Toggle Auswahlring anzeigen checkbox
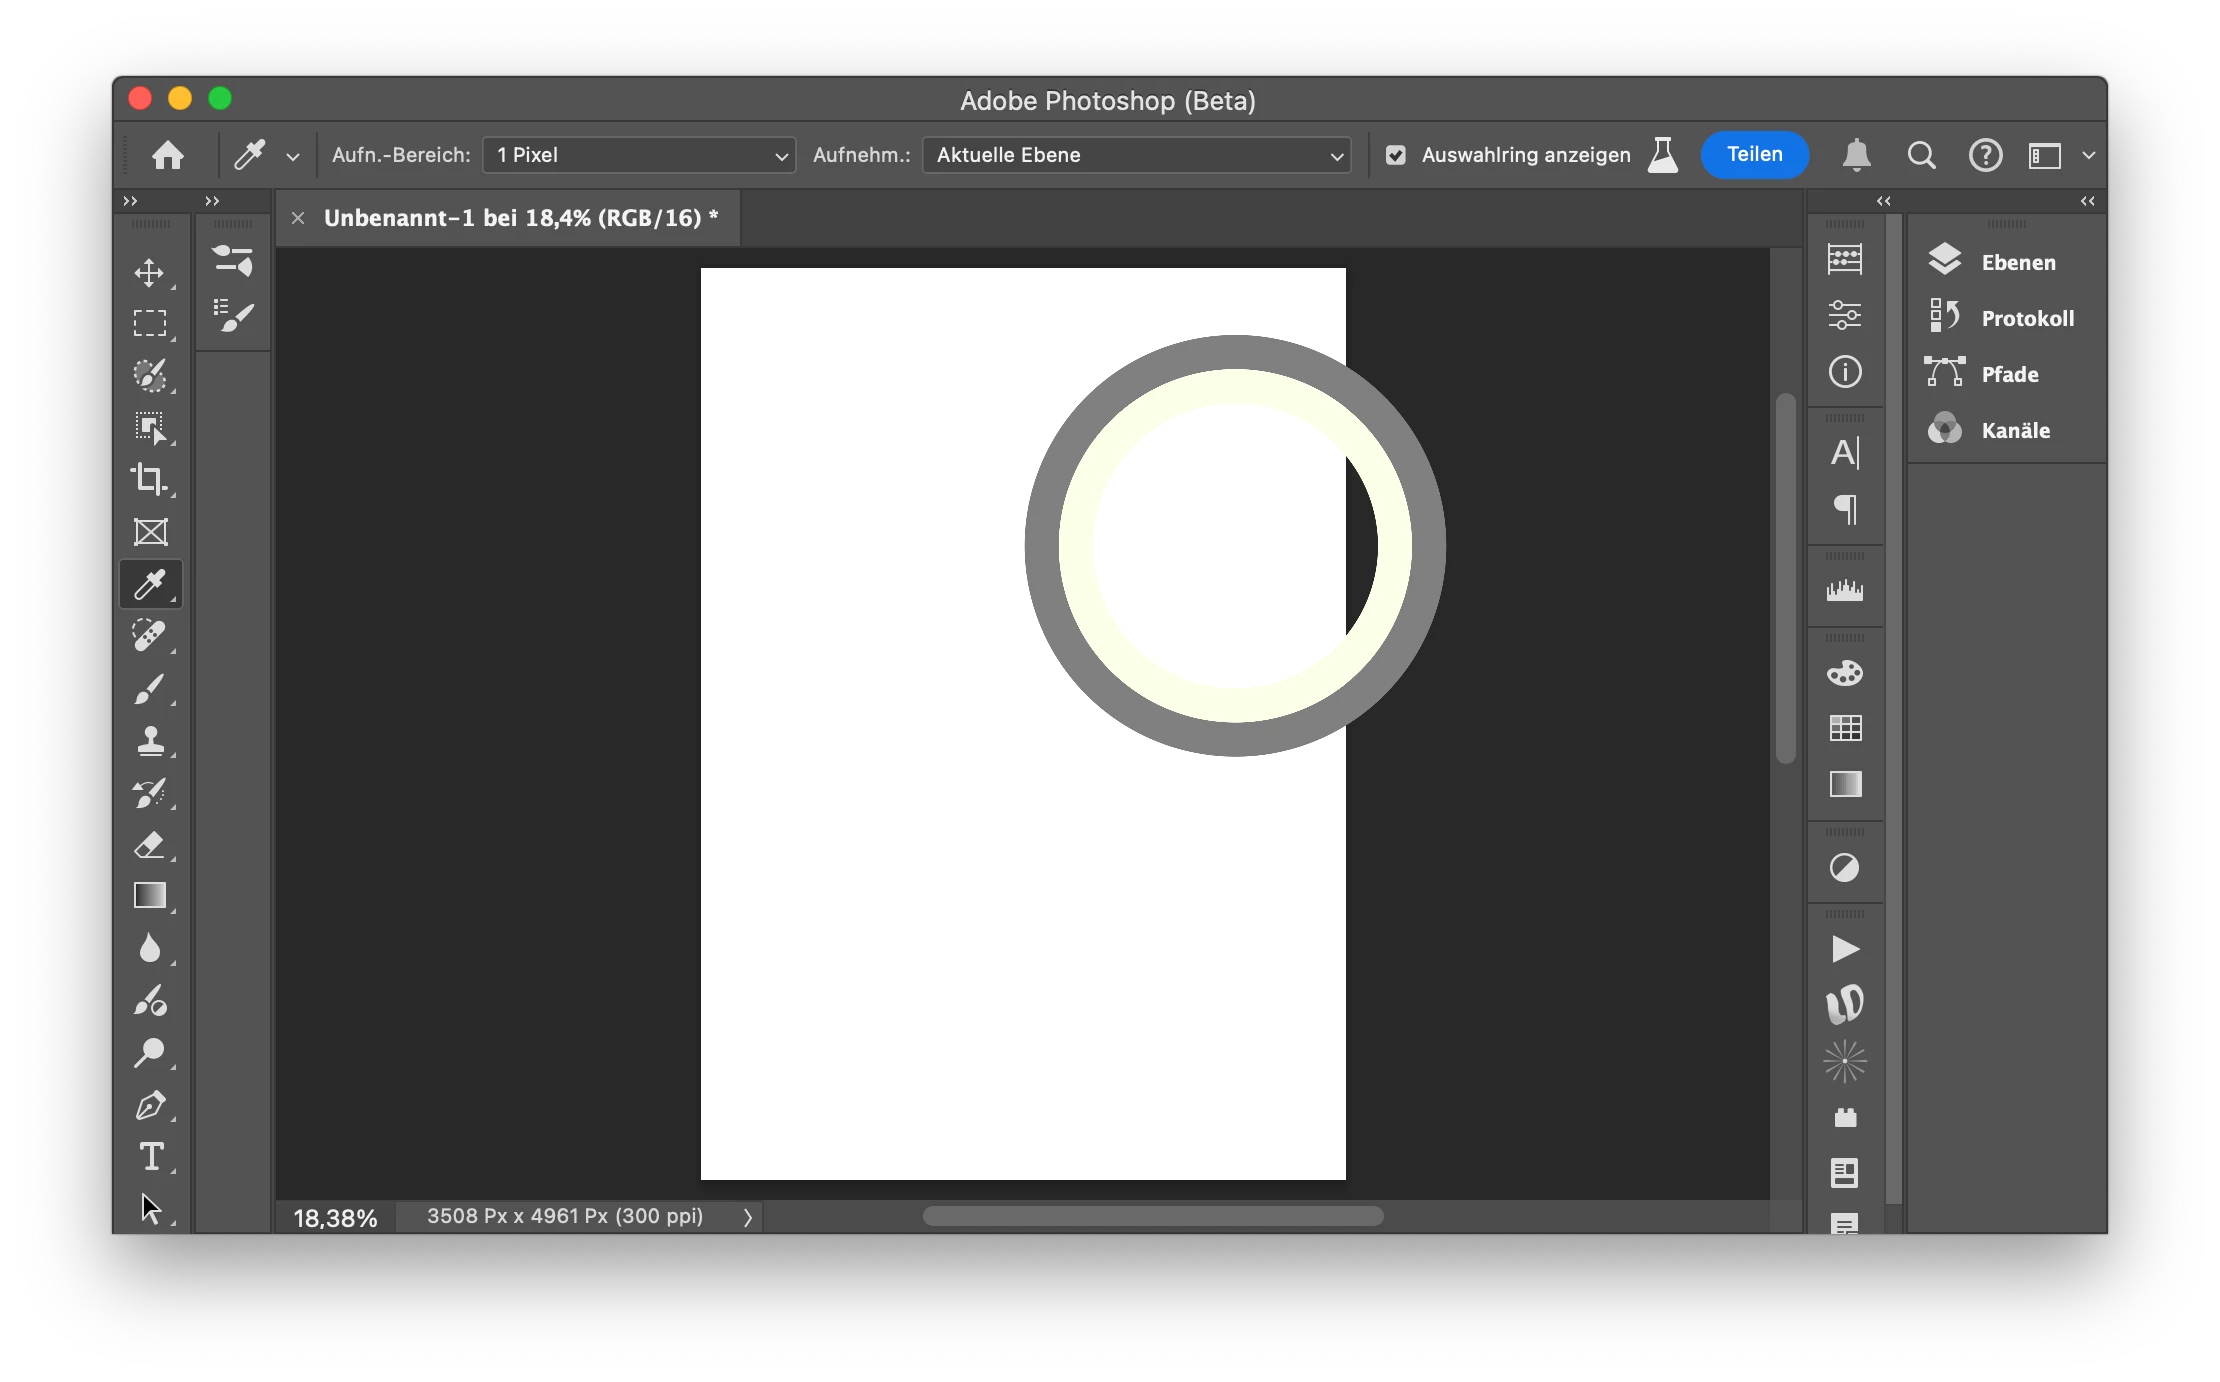Viewport: 2220px width, 1382px height. [x=1396, y=155]
